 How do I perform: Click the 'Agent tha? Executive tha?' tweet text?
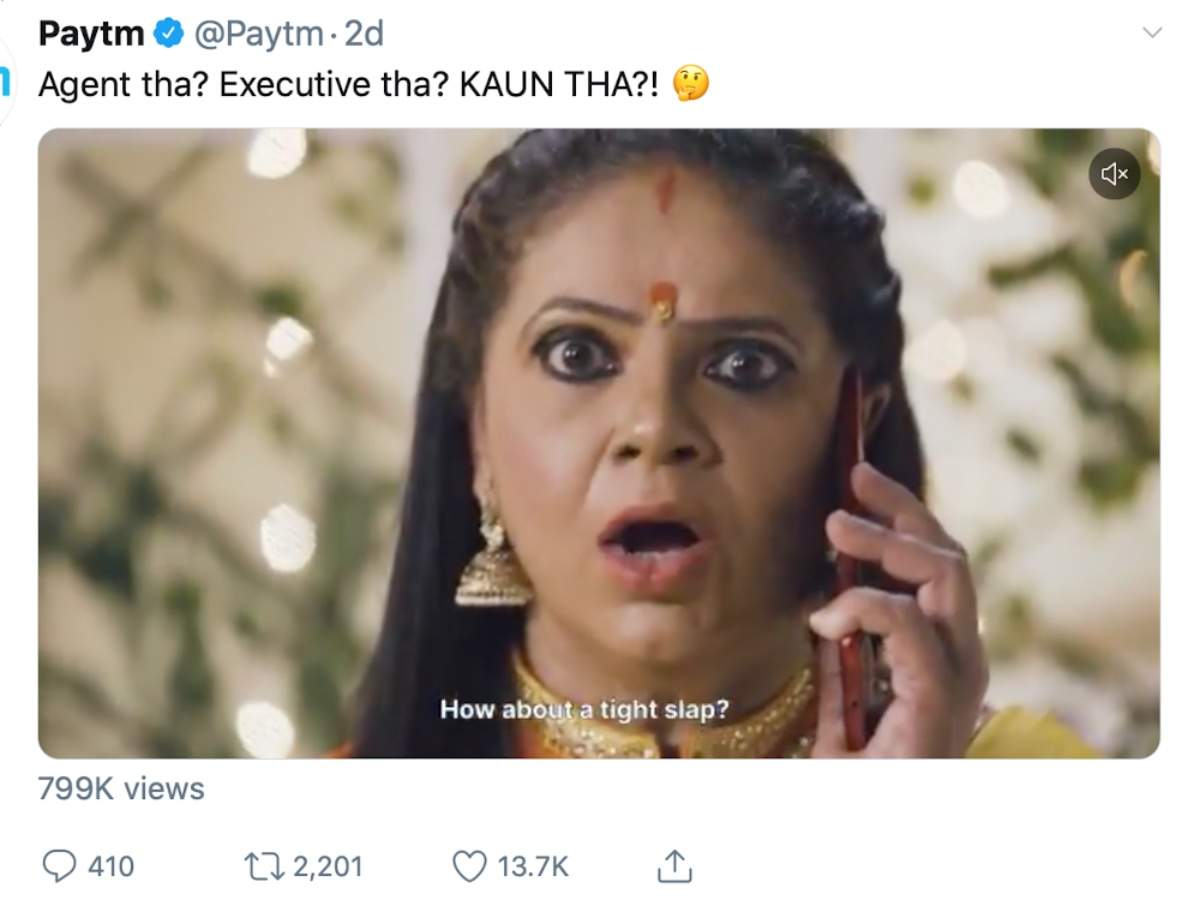(243, 85)
